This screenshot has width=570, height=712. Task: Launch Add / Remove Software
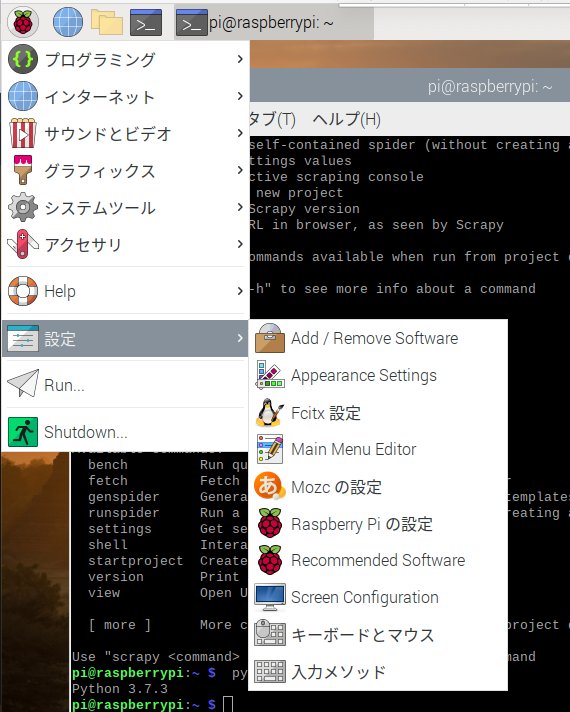pos(378,338)
